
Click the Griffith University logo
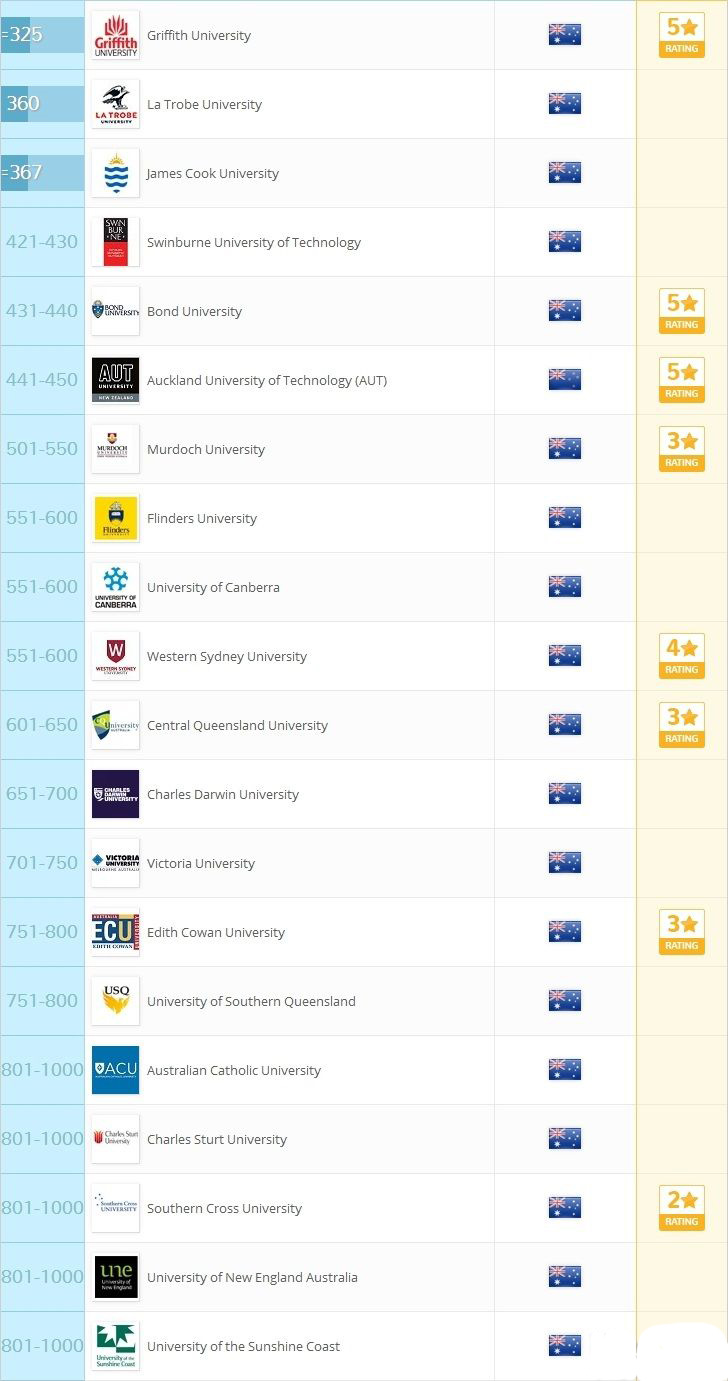115,35
